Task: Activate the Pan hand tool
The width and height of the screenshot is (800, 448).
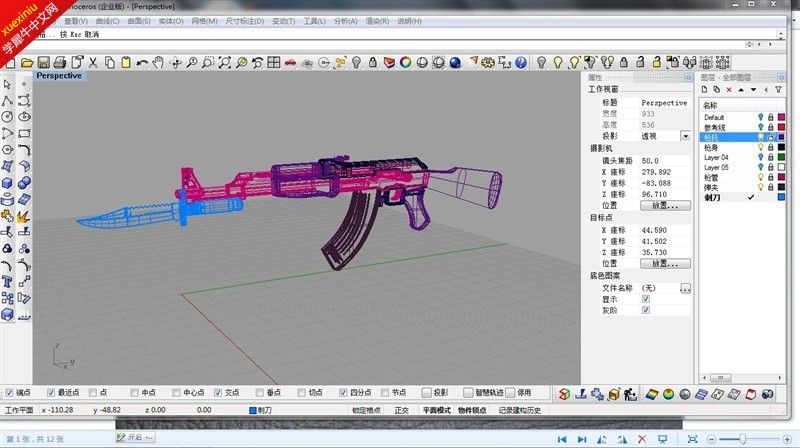Action: click(158, 63)
